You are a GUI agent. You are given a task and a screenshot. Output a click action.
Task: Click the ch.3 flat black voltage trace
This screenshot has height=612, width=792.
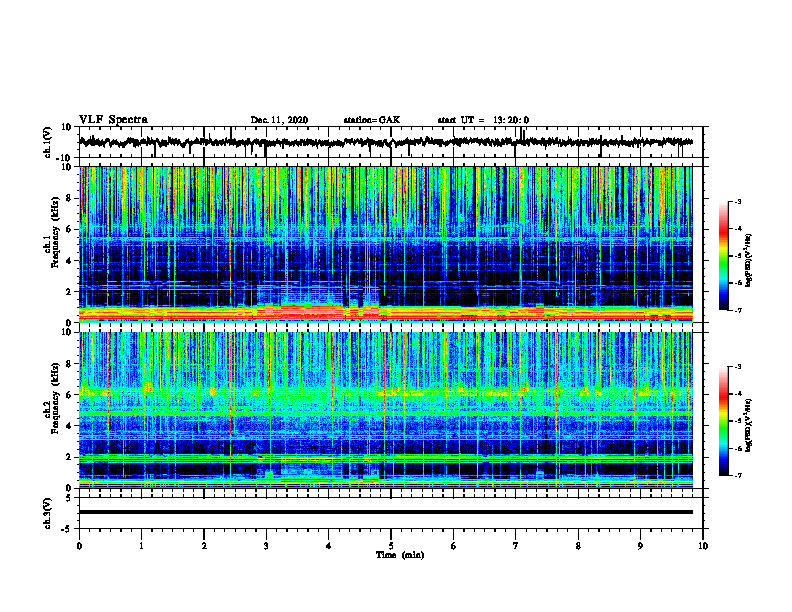[385, 512]
